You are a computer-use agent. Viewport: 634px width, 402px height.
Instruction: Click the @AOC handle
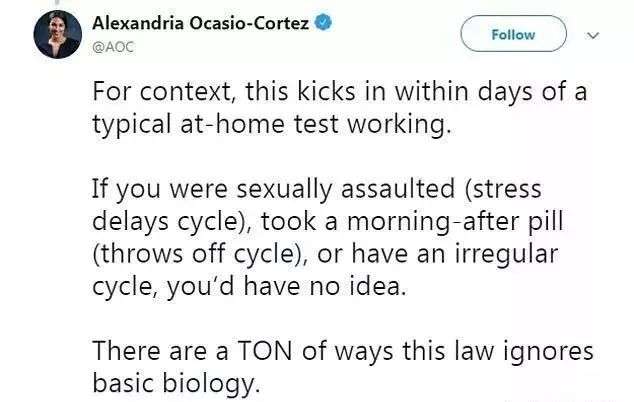coord(113,47)
